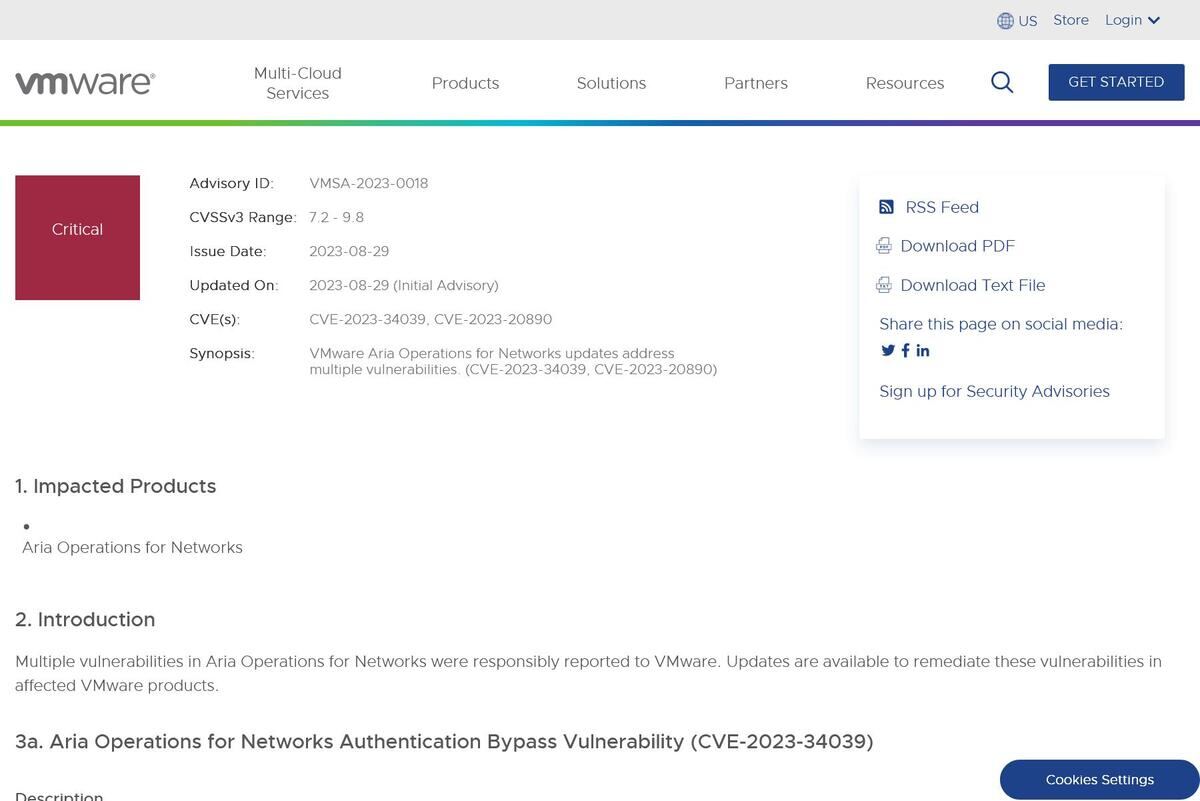Click the PDF download icon

coord(884,246)
